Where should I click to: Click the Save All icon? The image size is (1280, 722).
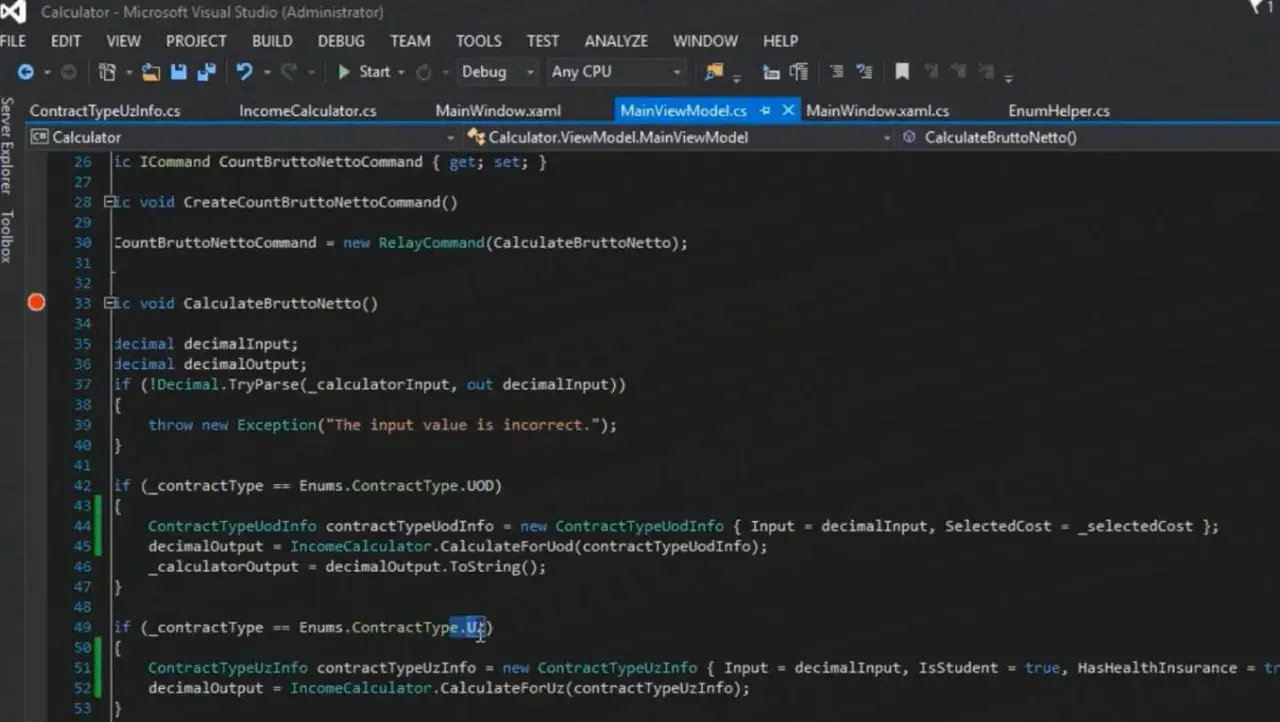coord(207,72)
